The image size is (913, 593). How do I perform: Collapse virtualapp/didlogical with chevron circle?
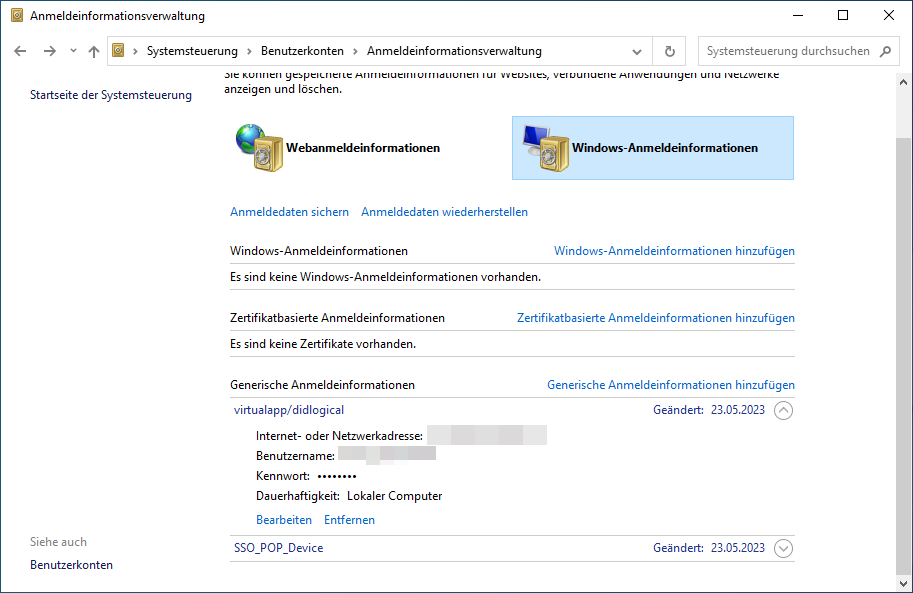(x=783, y=411)
